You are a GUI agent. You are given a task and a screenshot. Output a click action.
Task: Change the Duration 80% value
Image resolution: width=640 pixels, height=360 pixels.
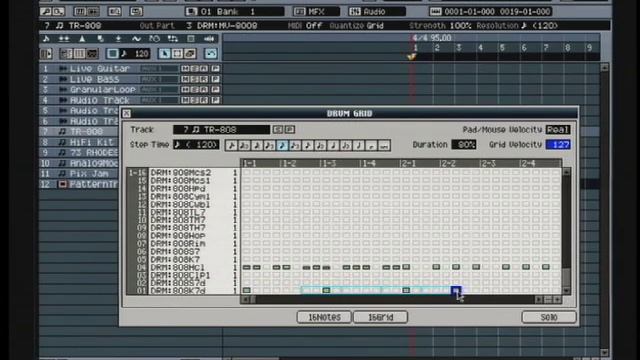464,145
